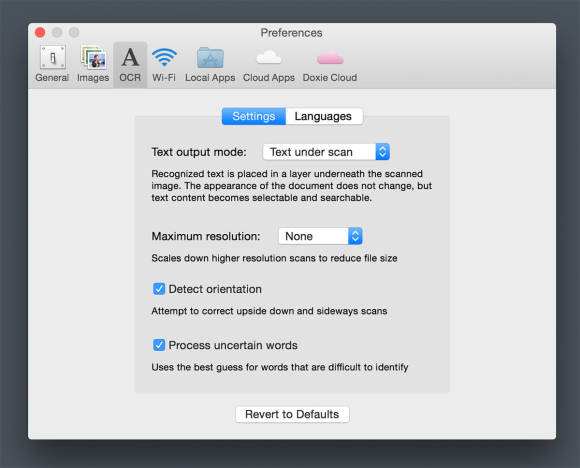The image size is (580, 468).
Task: Open the Images preferences pane icon
Action: (x=93, y=57)
